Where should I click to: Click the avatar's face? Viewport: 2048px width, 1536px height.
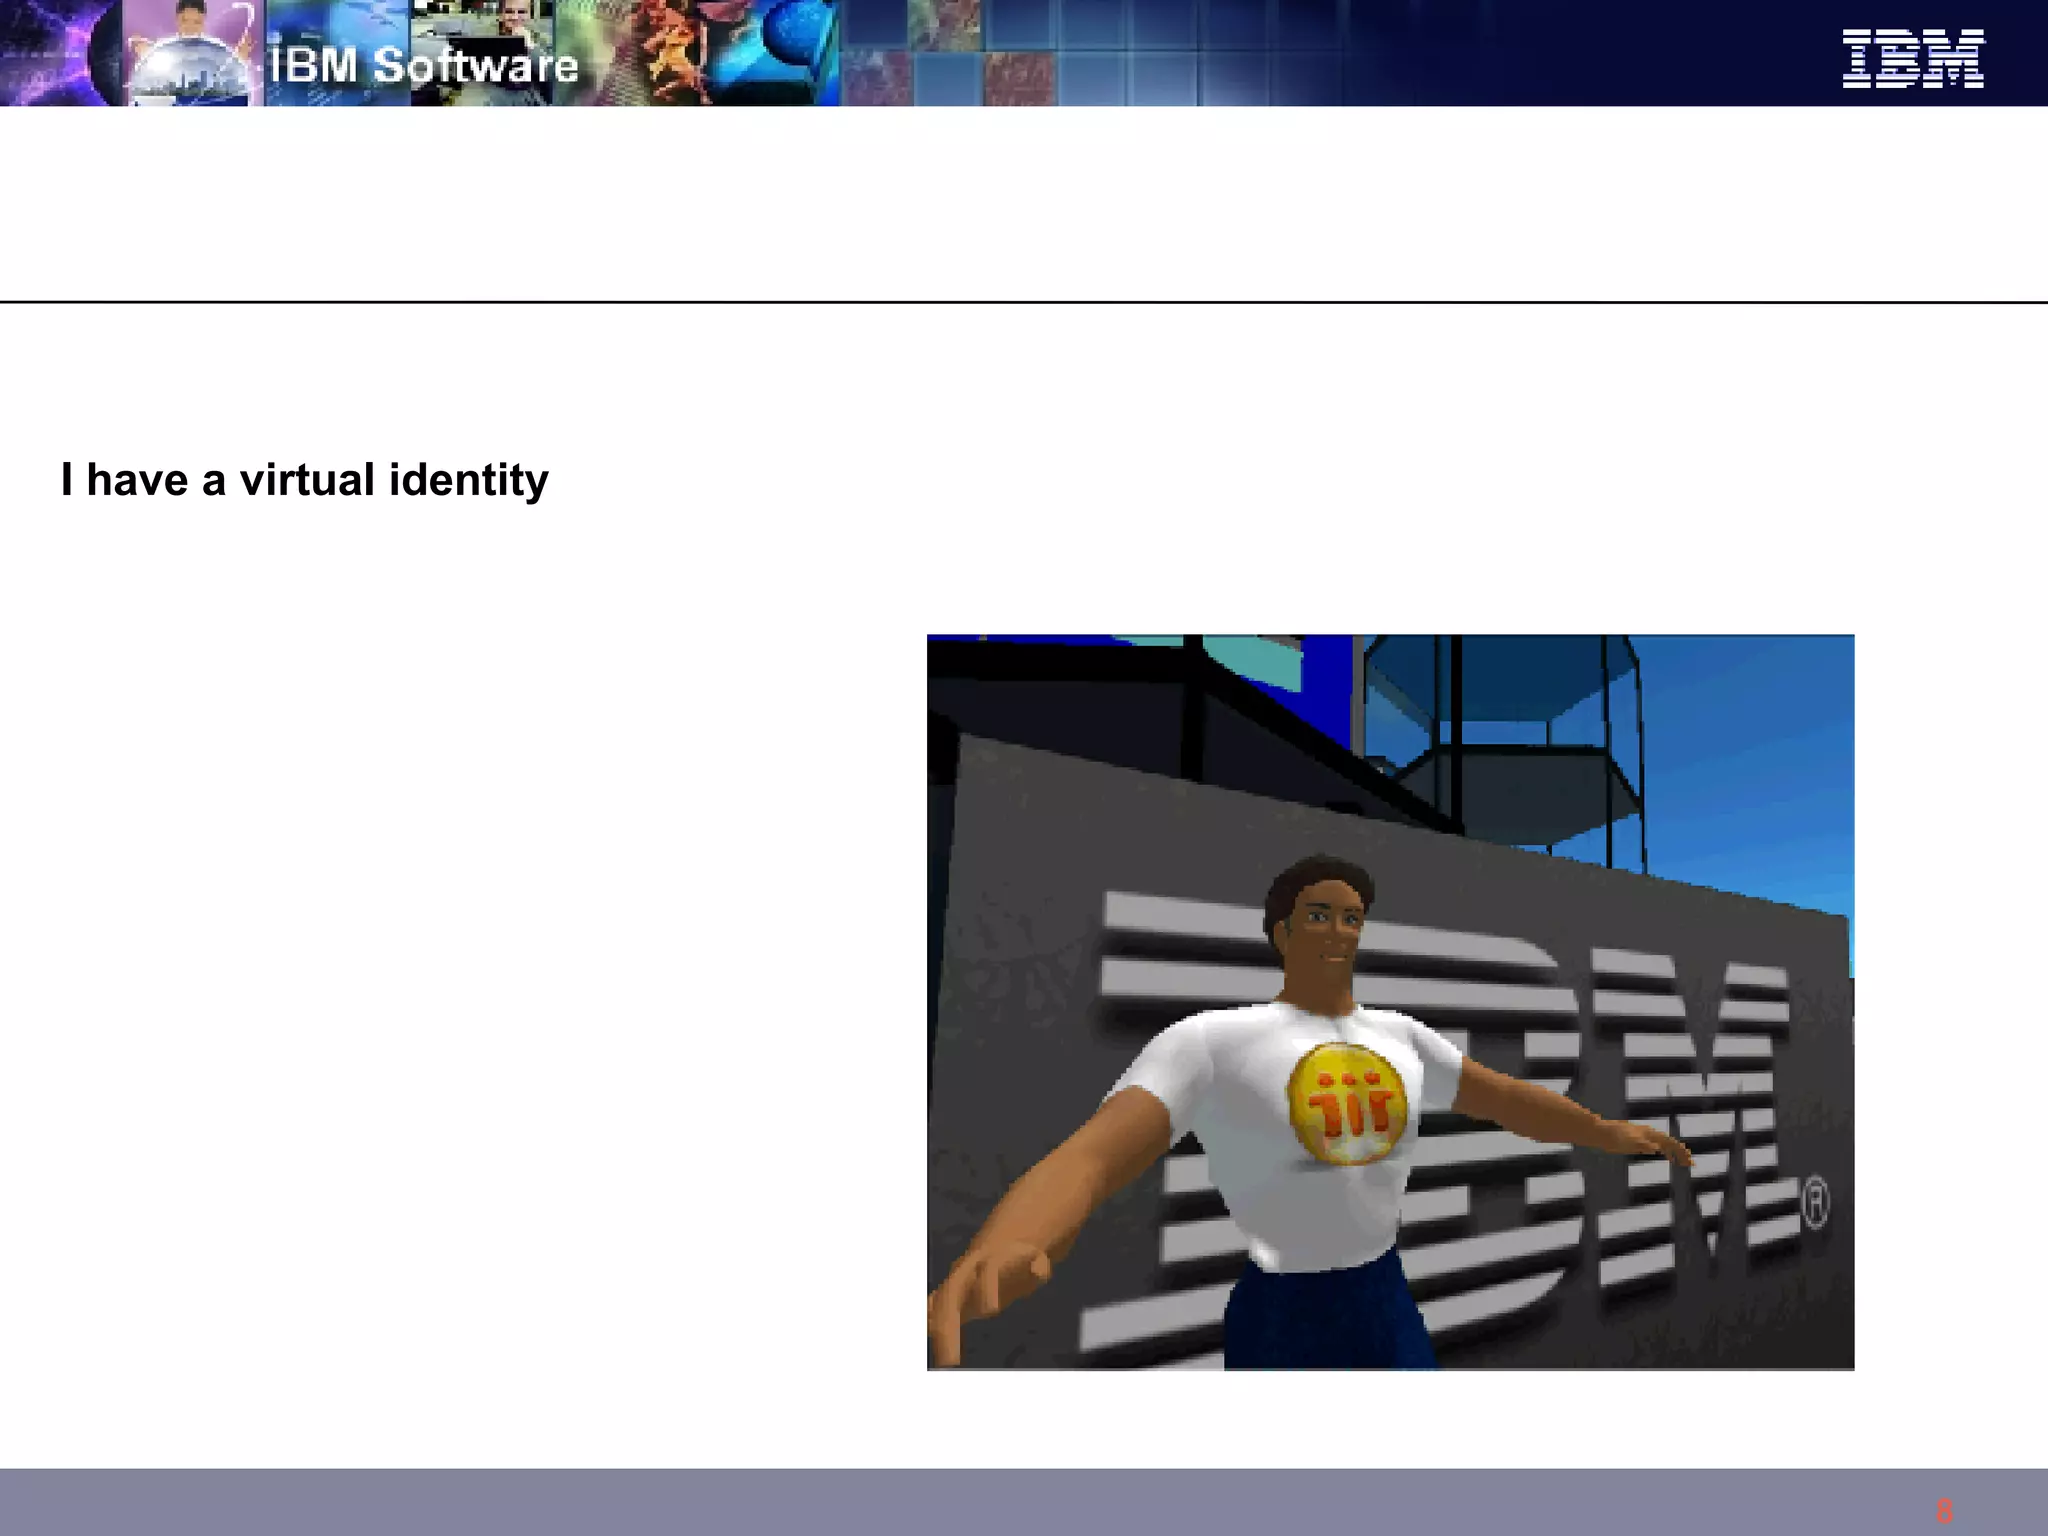pos(1326,930)
